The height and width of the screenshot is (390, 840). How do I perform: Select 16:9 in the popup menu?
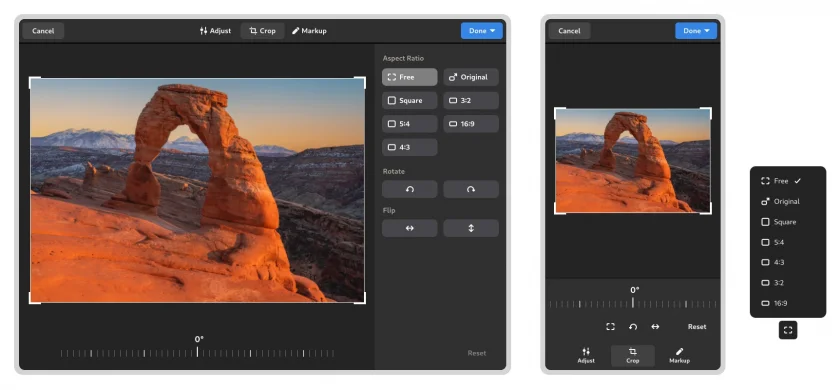click(788, 303)
